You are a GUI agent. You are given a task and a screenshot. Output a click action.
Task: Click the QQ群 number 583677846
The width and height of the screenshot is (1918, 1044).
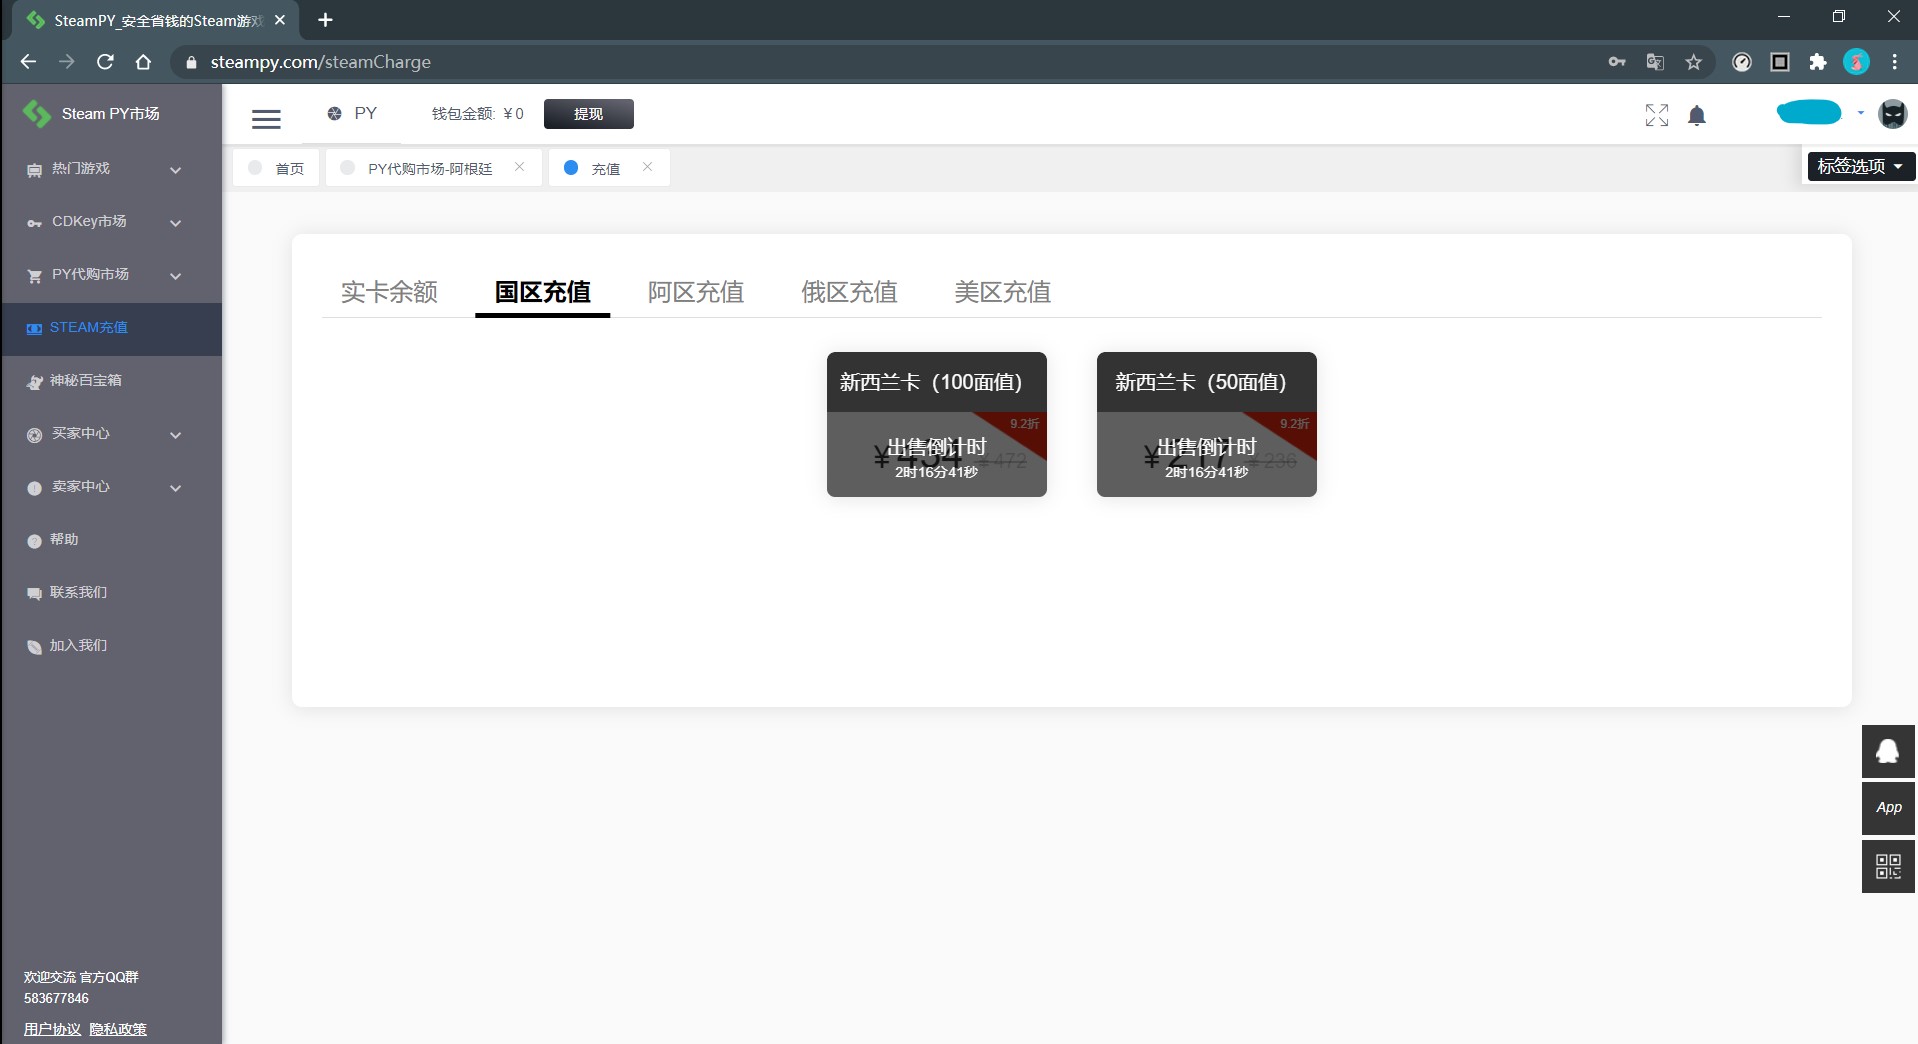click(56, 998)
